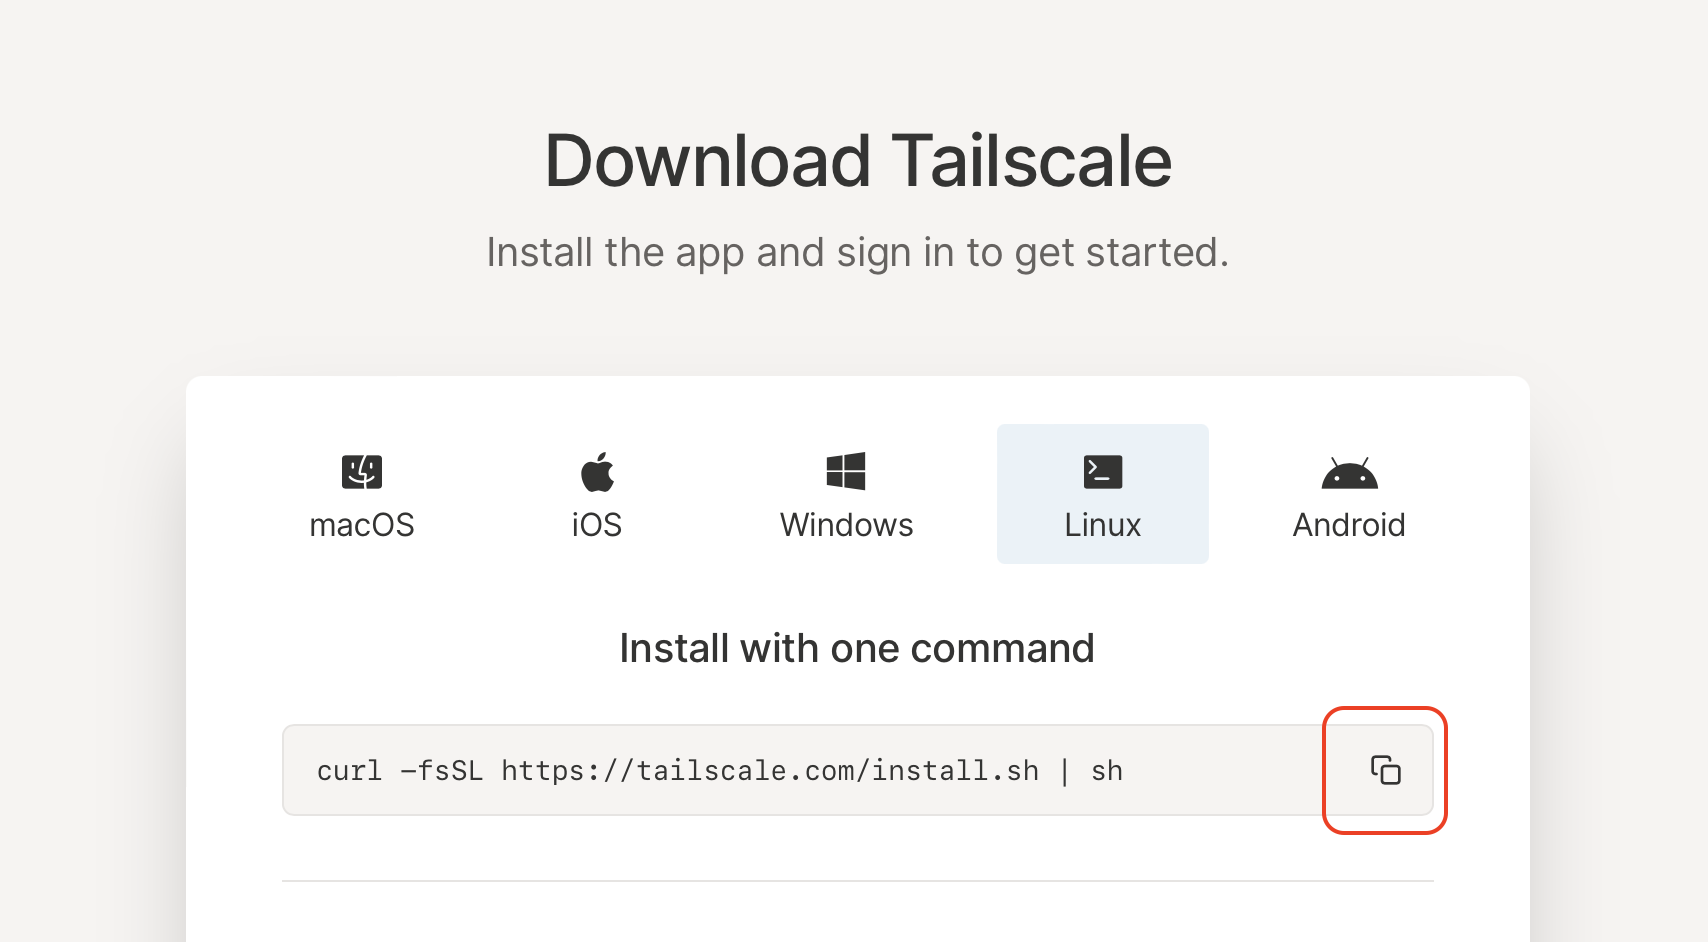Switch to the Windows download tab
Screen dimensions: 1708x942
846,494
